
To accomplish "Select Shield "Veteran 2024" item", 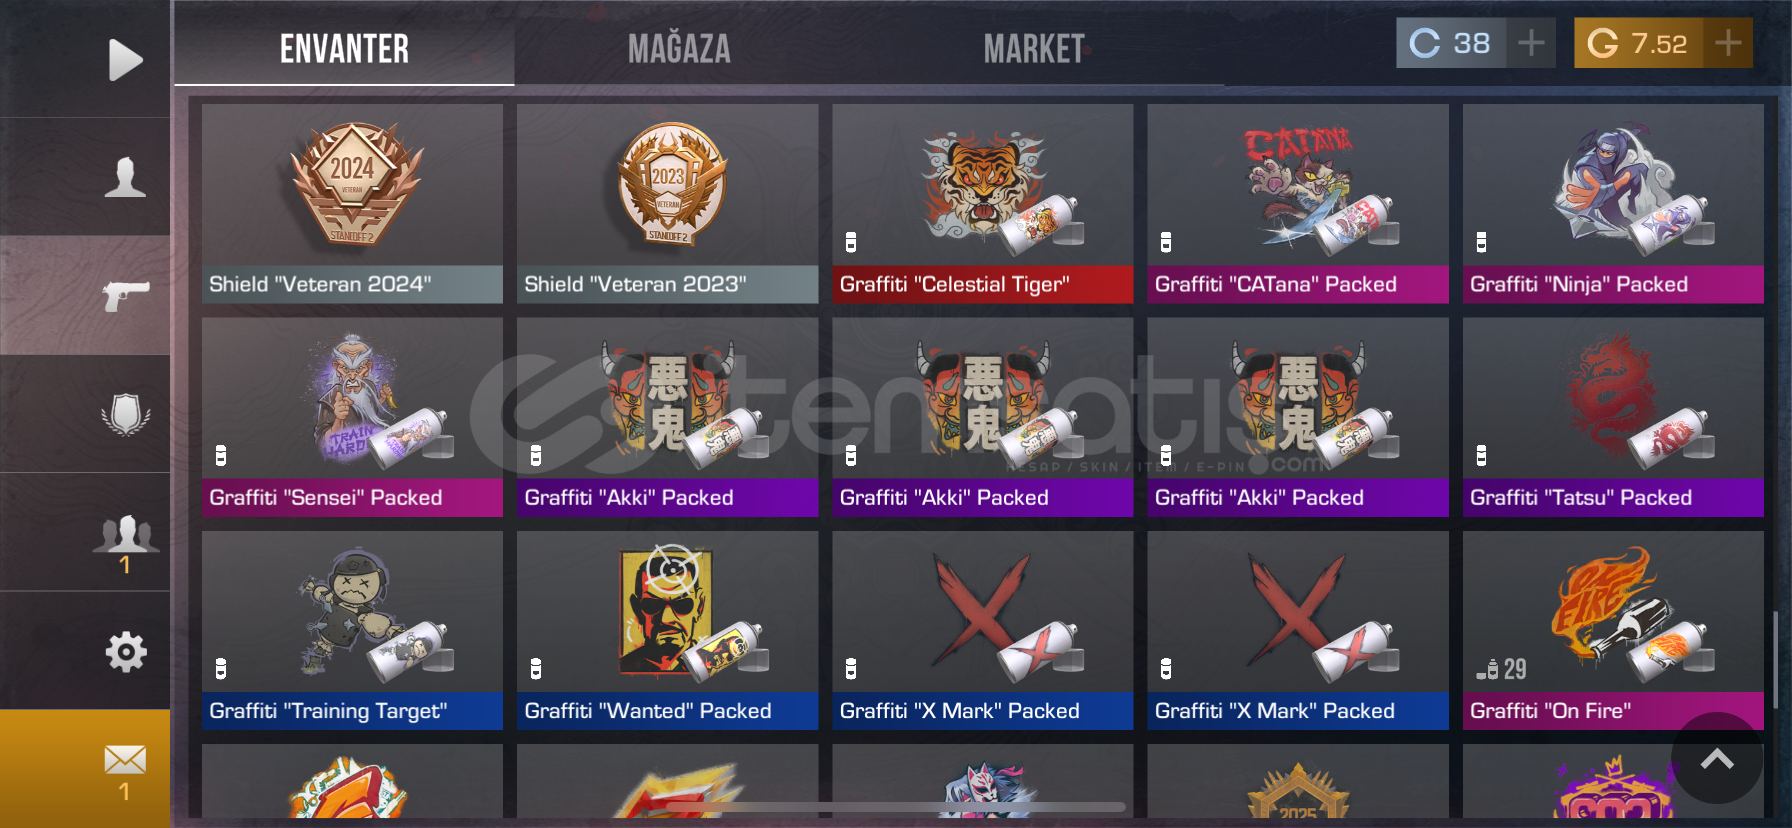I will 352,204.
